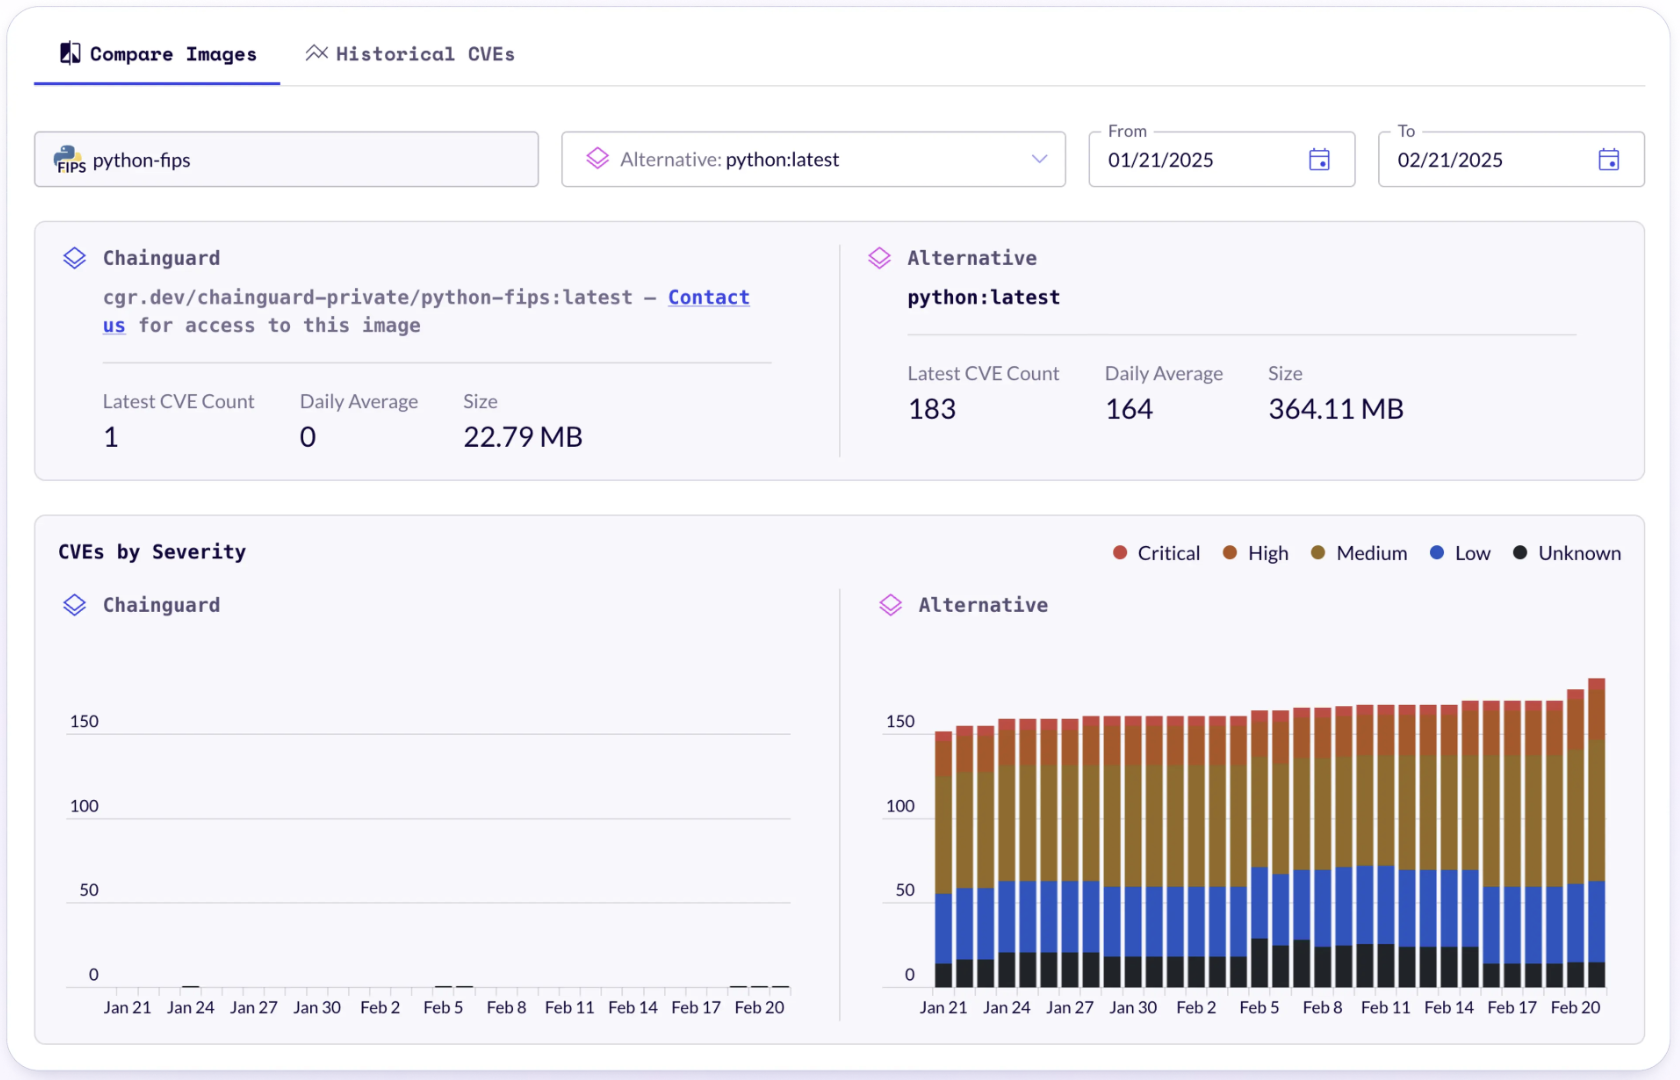Viewport: 1680px width, 1080px height.
Task: Click Alternative layers icon in summary card
Action: (x=879, y=258)
